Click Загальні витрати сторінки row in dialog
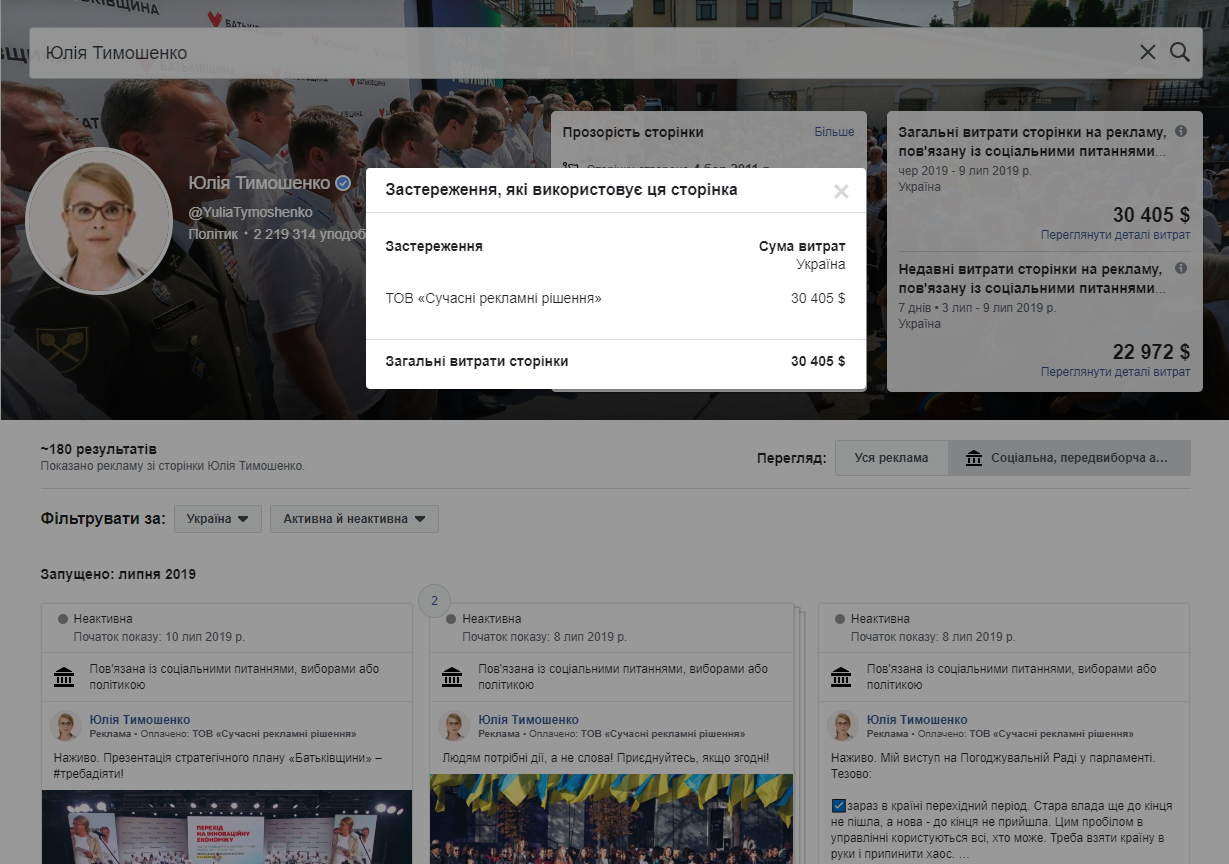Viewport: 1229px width, 864px height. click(x=616, y=361)
